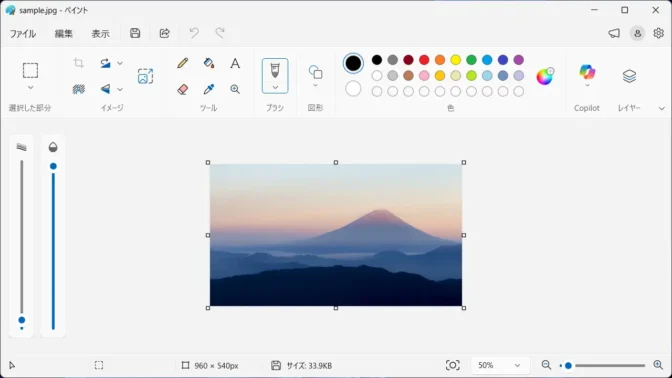Image resolution: width=672 pixels, height=378 pixels.
Task: Expand the selection tool options arrow
Action: click(30, 87)
